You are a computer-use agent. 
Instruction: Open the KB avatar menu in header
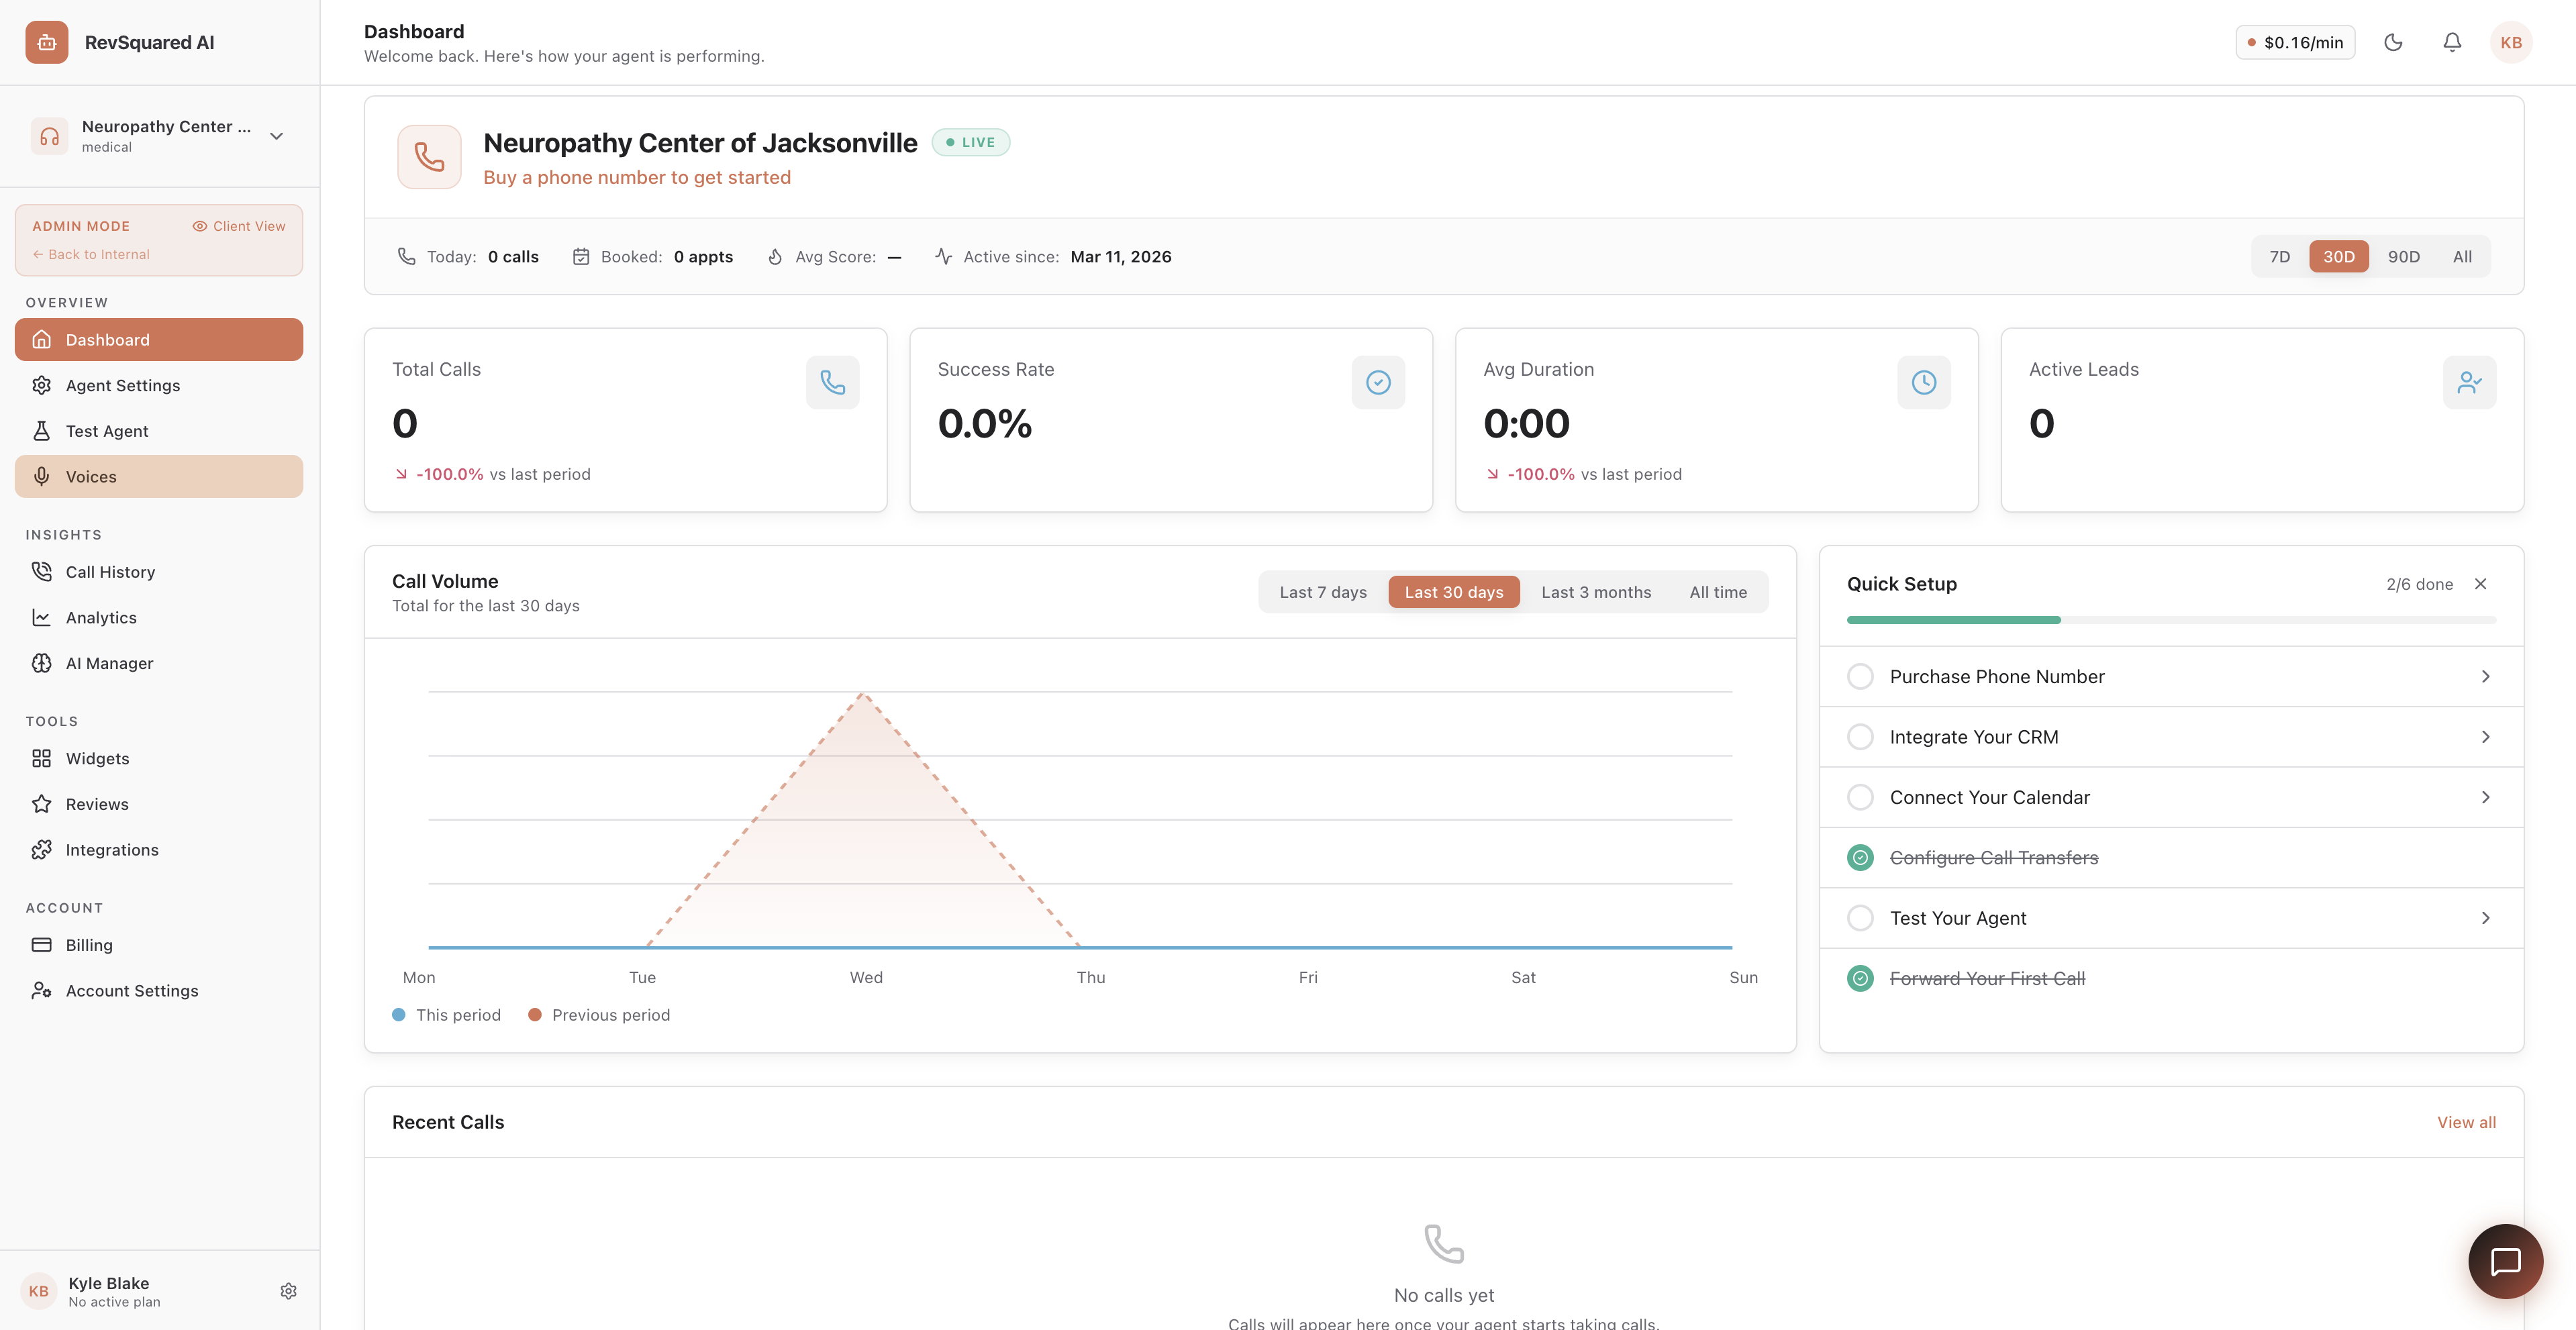2511,42
